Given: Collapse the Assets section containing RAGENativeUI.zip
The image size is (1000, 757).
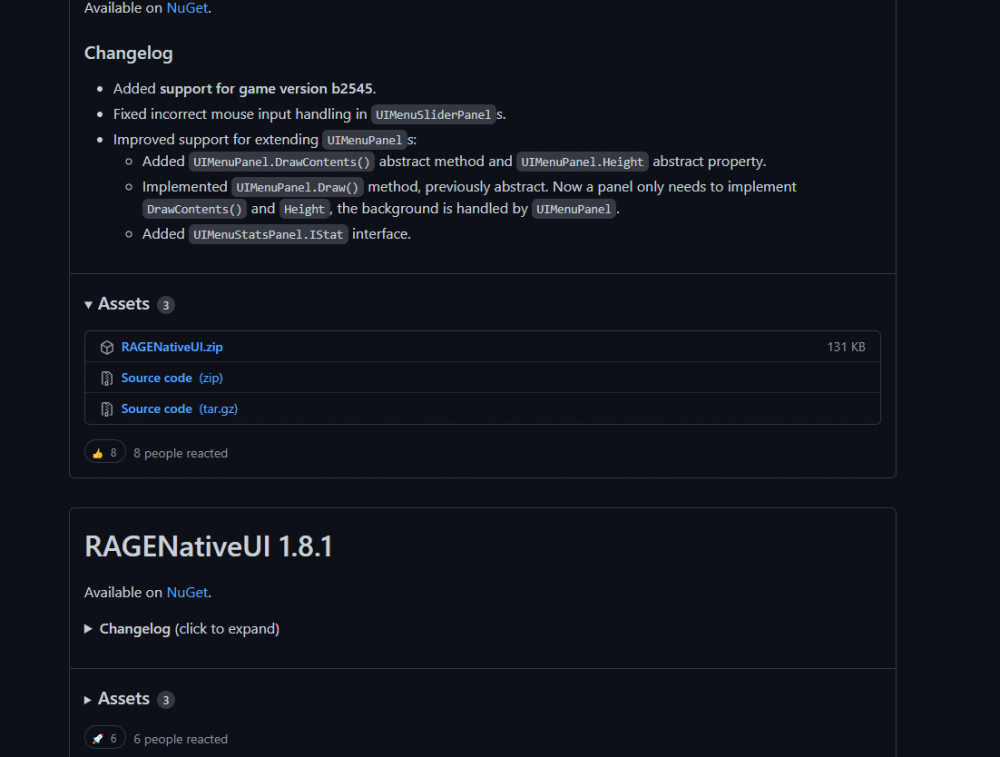Looking at the screenshot, I should click(x=117, y=304).
